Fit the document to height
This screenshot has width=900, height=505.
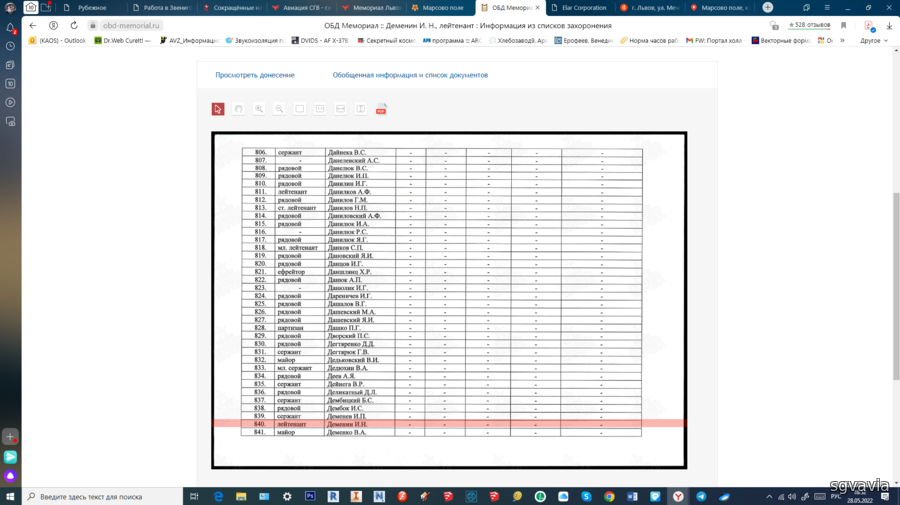click(360, 109)
